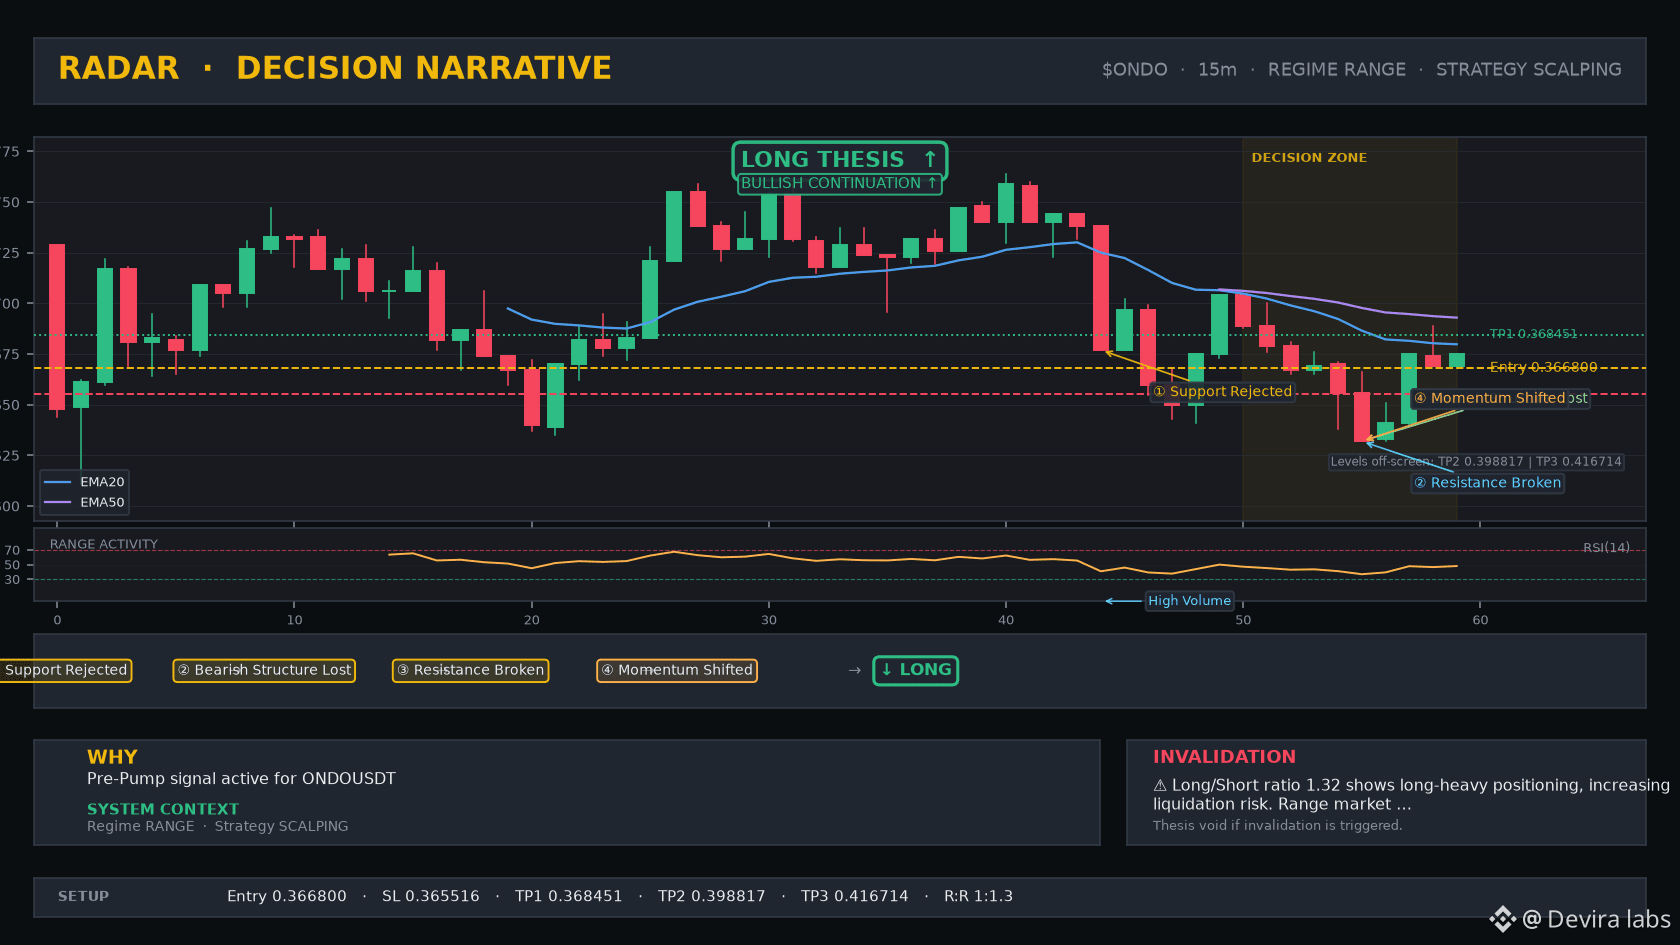This screenshot has height=945, width=1680.
Task: Click the RADAR · DECISION NARRATIVE title
Action: click(x=335, y=68)
